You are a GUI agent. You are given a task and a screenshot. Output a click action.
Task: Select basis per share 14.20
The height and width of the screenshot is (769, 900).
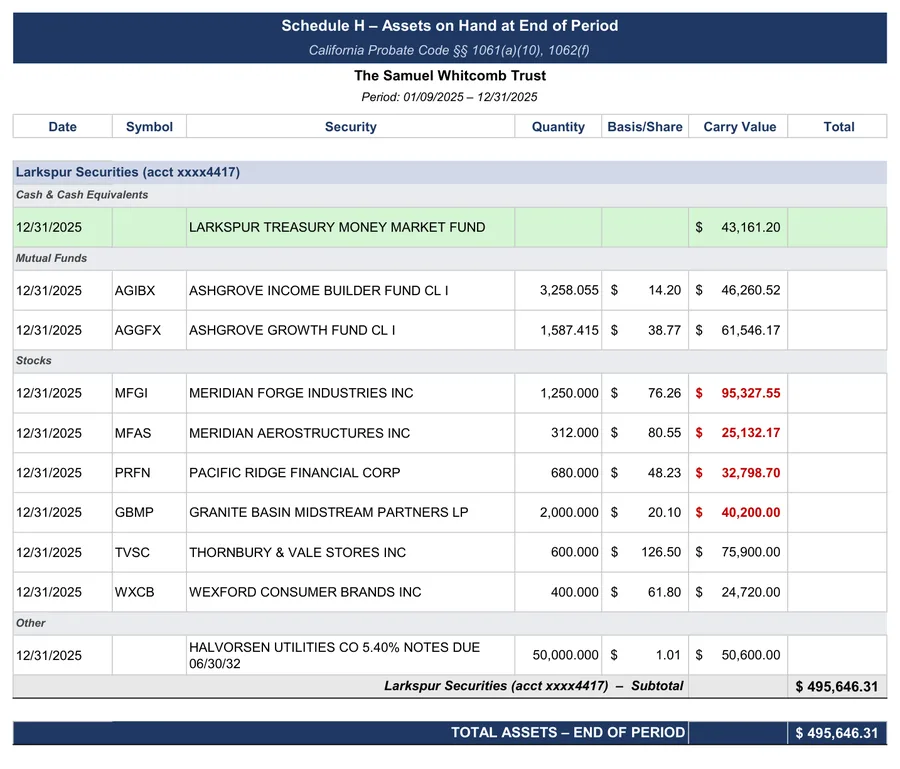coord(664,290)
